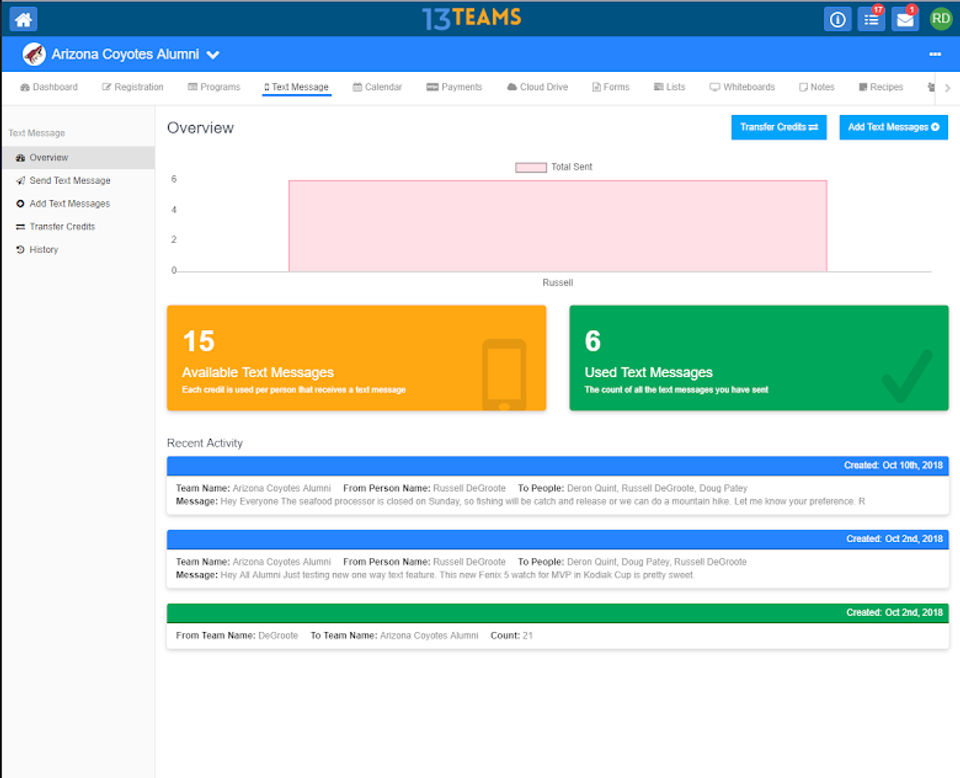960x778 pixels.
Task: Click the pink Russell bar in the chart
Action: [558, 226]
